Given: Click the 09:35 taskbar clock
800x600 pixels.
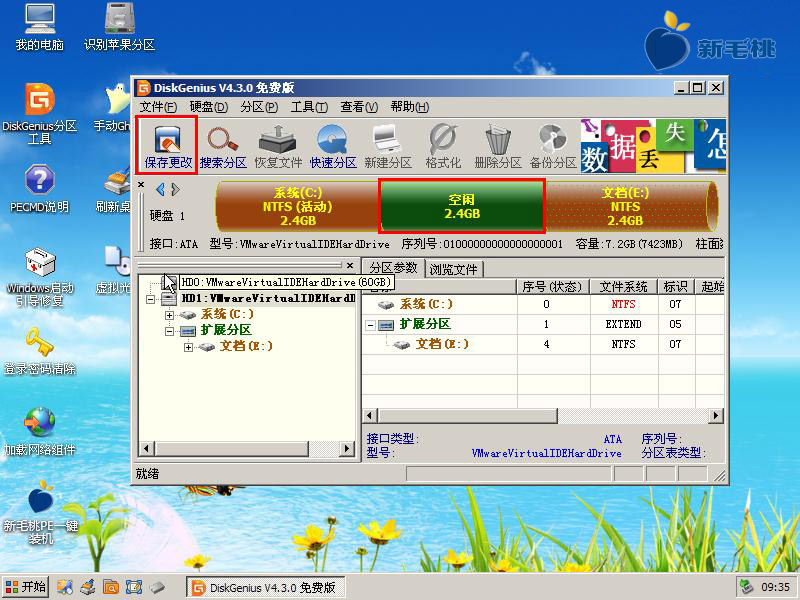Looking at the screenshot, I should (x=774, y=587).
